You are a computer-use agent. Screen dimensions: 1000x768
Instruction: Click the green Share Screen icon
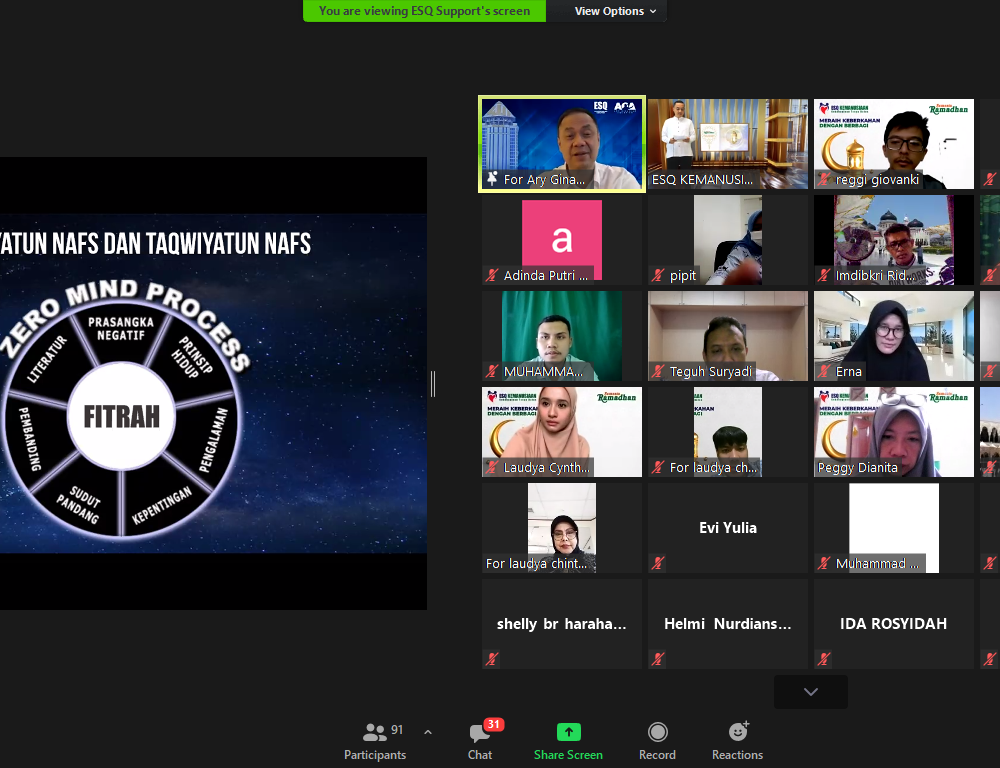(x=568, y=732)
